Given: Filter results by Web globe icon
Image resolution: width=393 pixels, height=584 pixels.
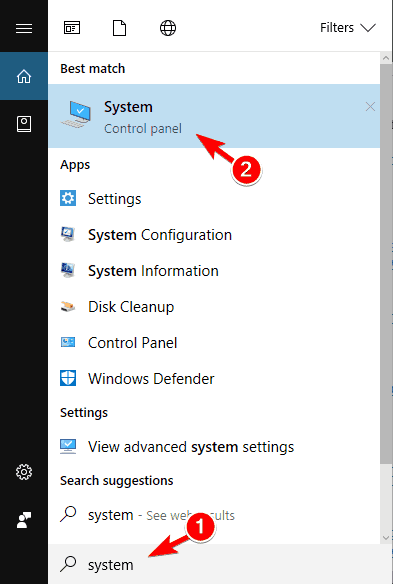Looking at the screenshot, I should coord(168,28).
